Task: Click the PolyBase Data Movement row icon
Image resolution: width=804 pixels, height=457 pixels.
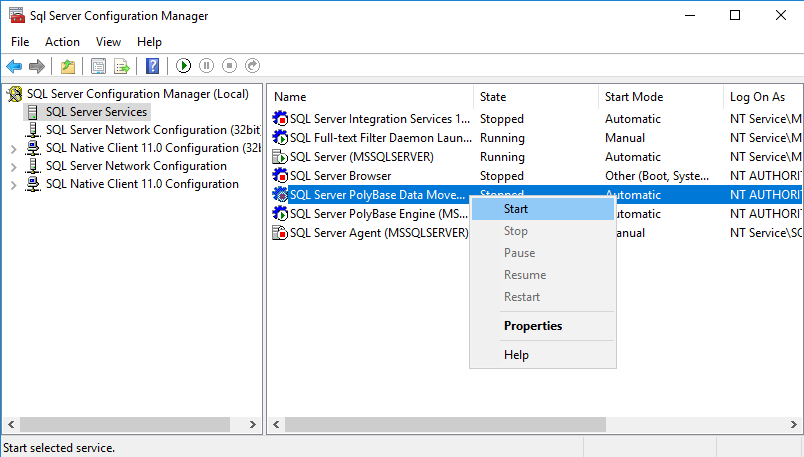Action: (280, 194)
